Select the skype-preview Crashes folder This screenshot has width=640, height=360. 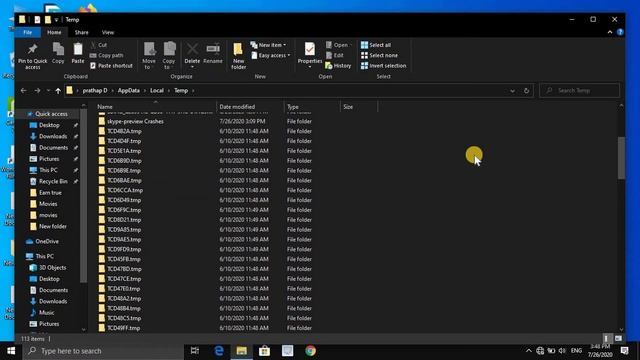tap(135, 121)
